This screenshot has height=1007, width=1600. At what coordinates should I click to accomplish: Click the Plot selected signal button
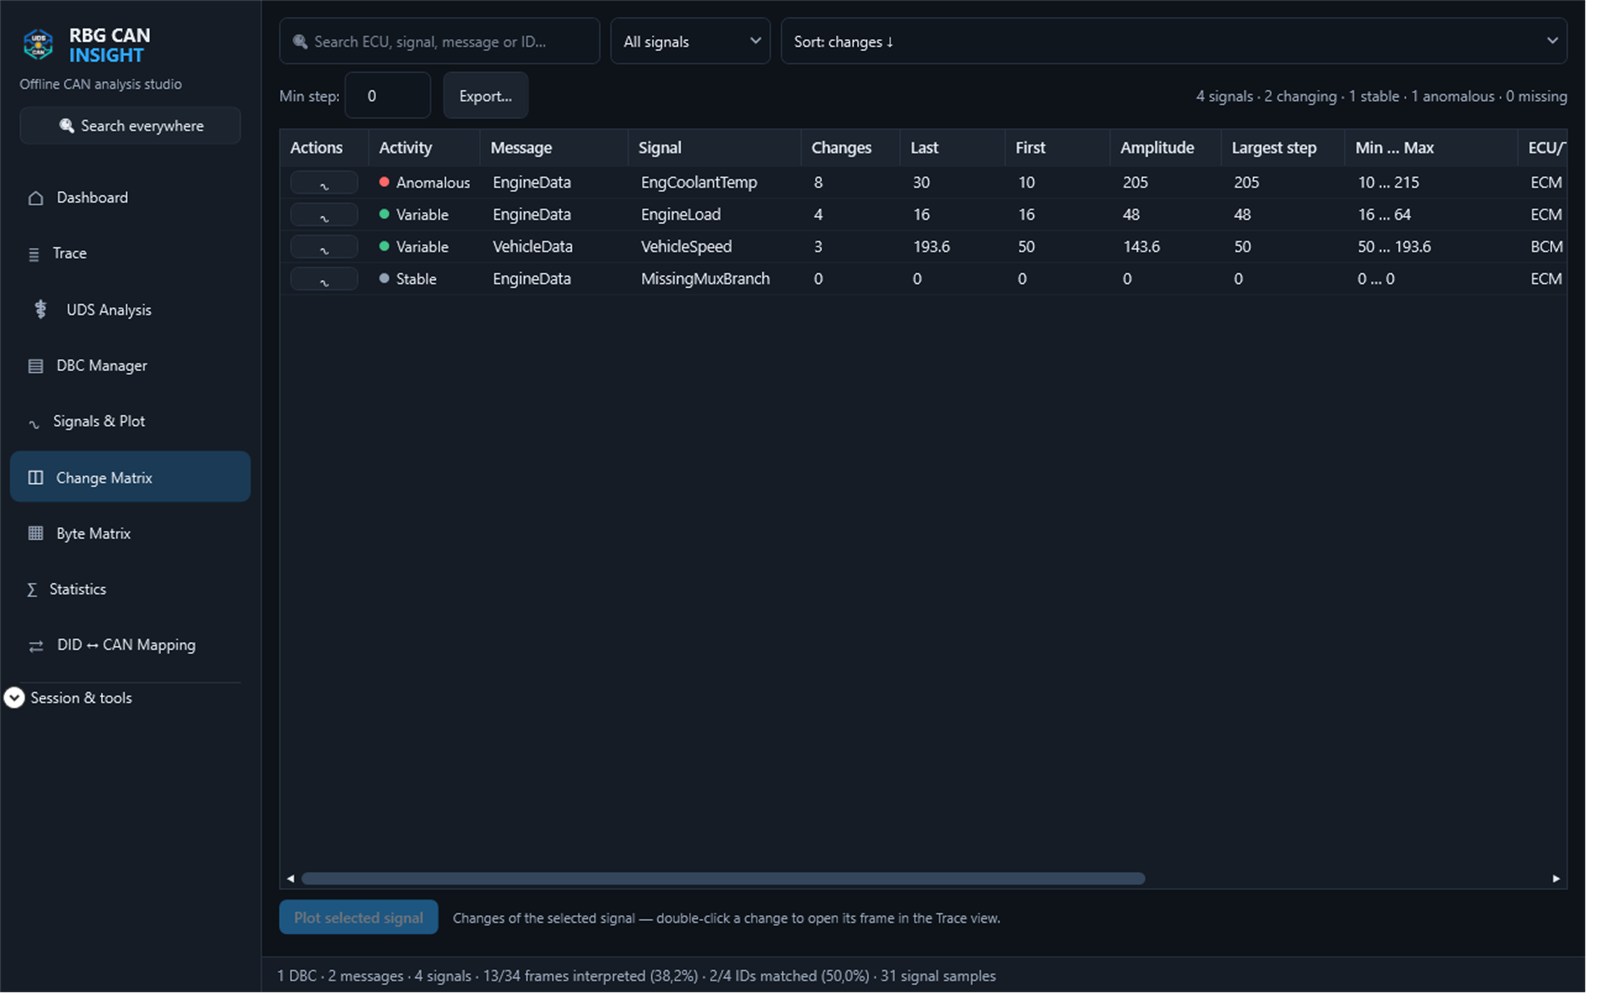pos(358,919)
